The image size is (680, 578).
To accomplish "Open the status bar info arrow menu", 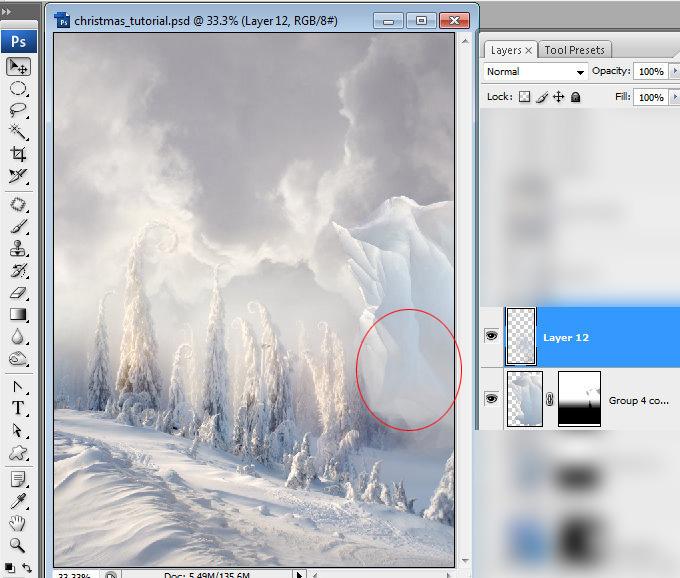I will (x=299, y=575).
